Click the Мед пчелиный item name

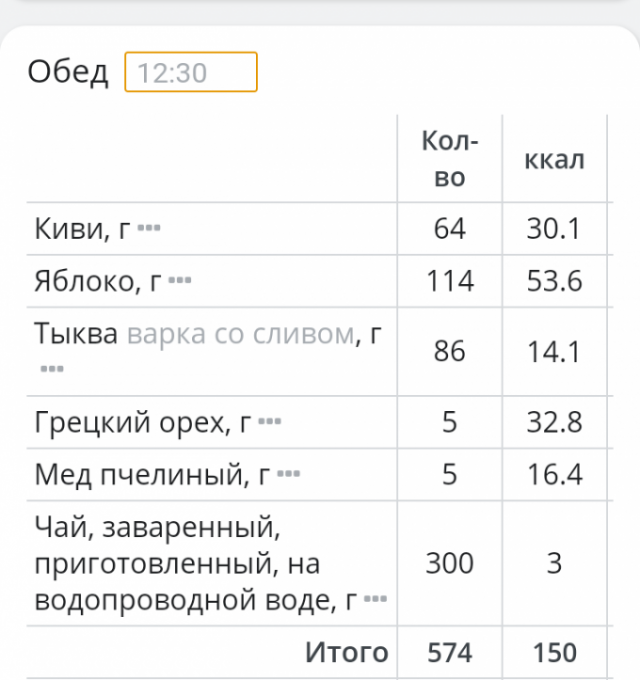[142, 474]
